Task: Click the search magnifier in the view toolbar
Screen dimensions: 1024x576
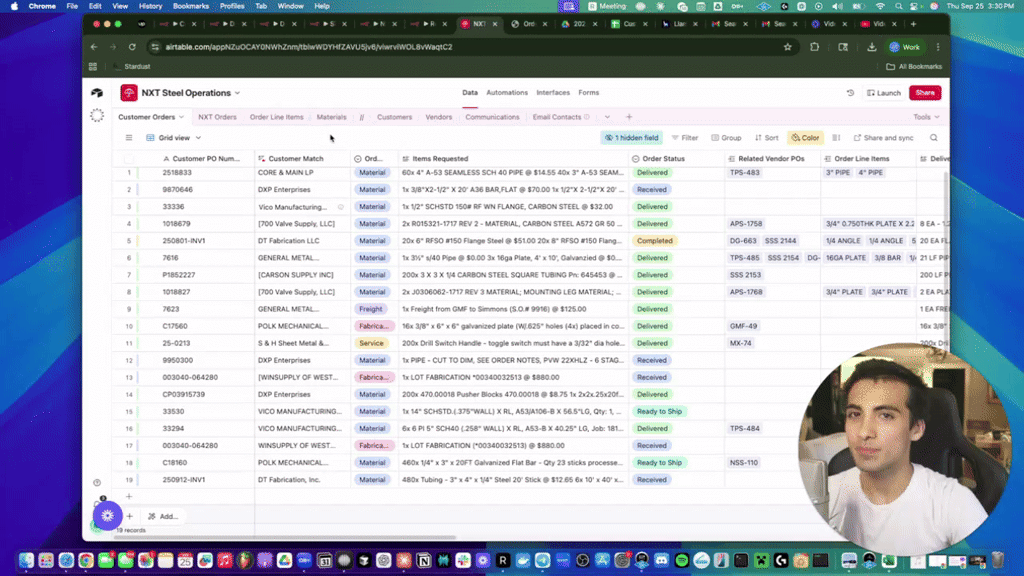Action: [x=934, y=138]
